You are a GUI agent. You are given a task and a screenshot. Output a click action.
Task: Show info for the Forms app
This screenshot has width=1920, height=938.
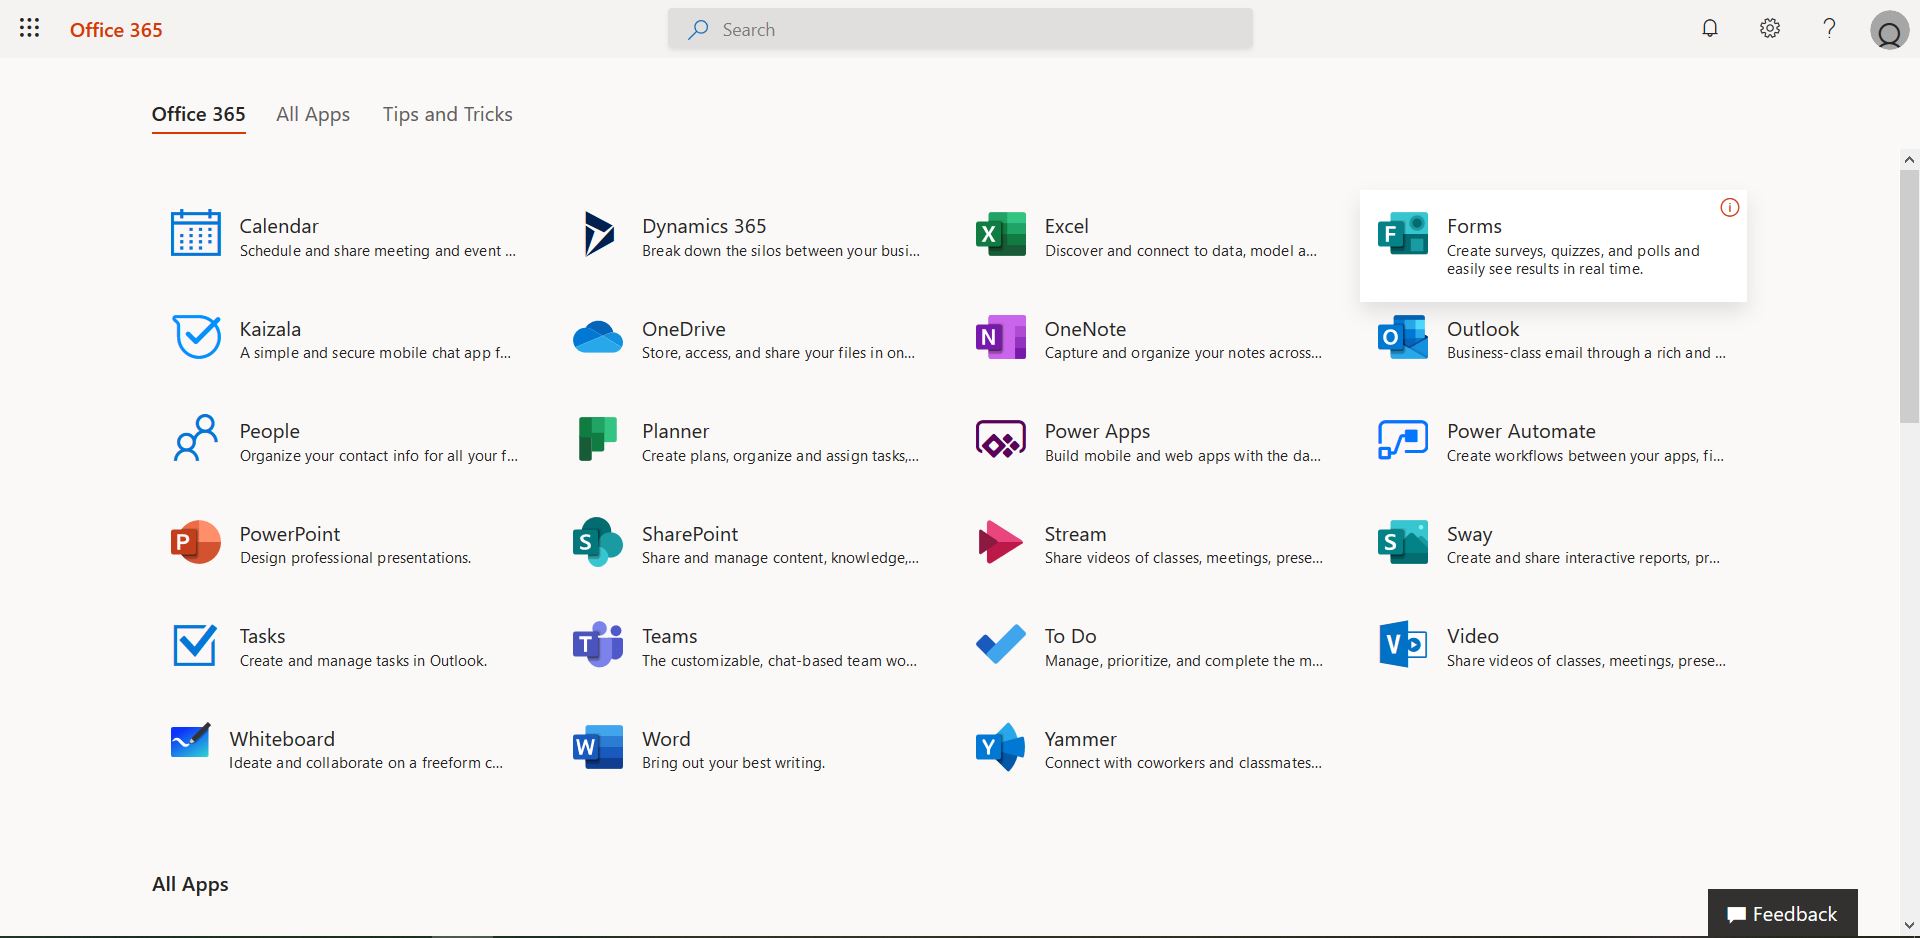click(x=1730, y=208)
